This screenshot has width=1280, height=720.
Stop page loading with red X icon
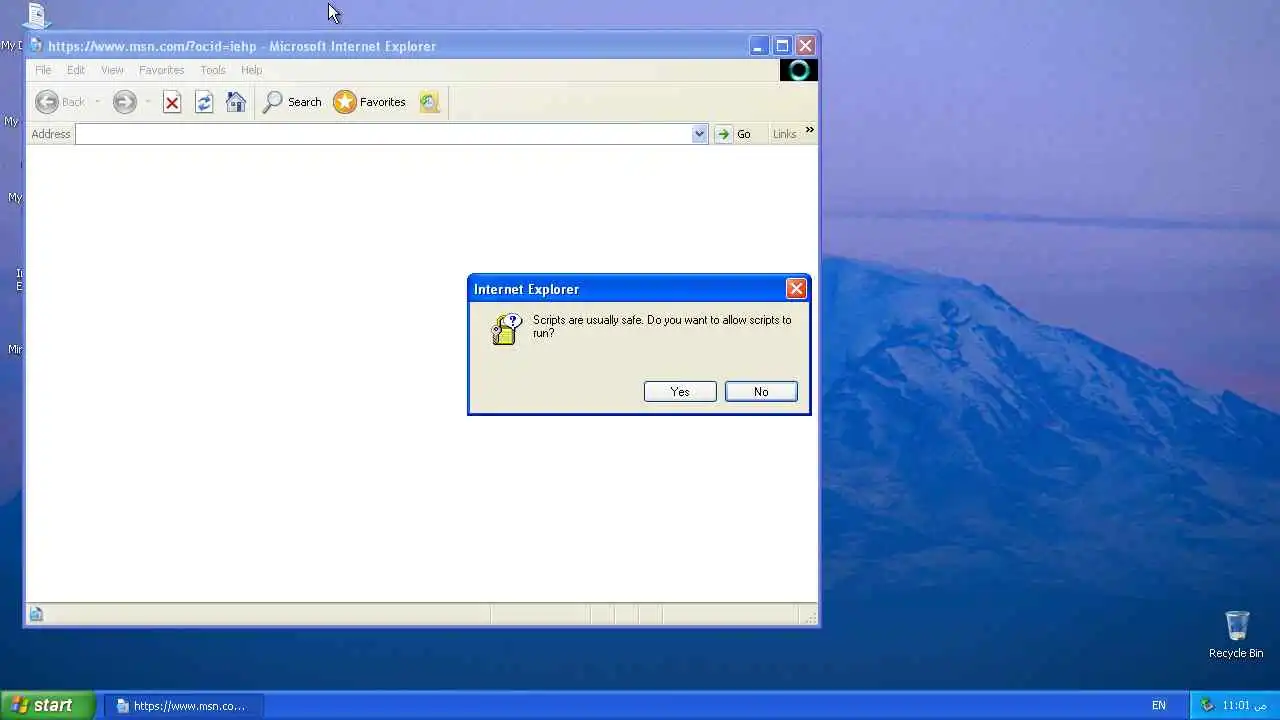coord(172,102)
